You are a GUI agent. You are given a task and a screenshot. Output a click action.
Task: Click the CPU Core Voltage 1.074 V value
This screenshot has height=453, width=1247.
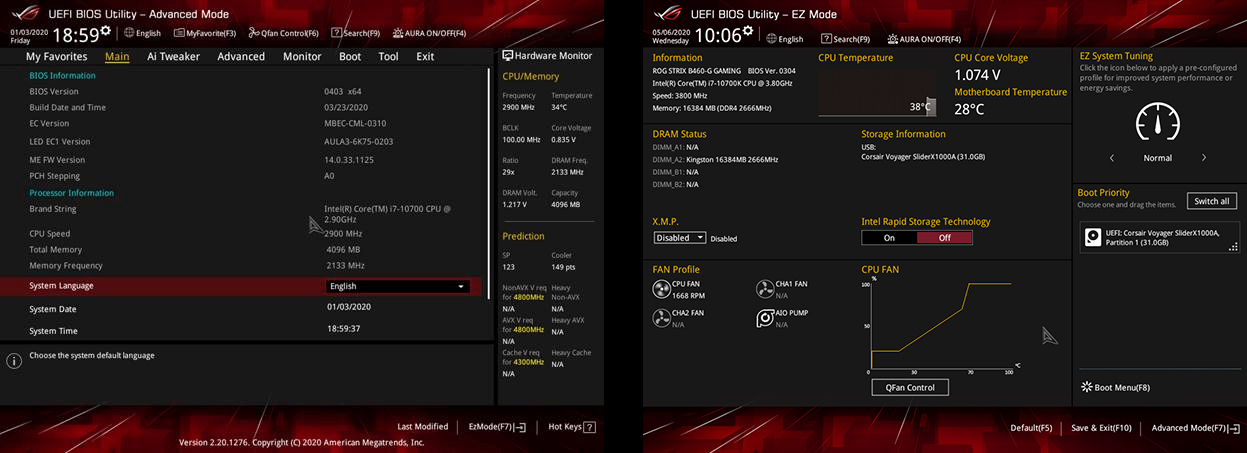977,75
